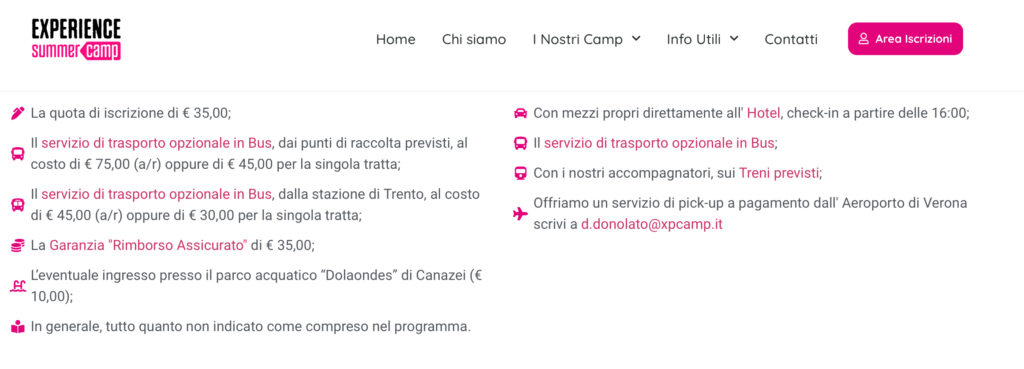Click the pencil icon beside quota di iscrizione
1024x369 pixels.
pyautogui.click(x=18, y=113)
